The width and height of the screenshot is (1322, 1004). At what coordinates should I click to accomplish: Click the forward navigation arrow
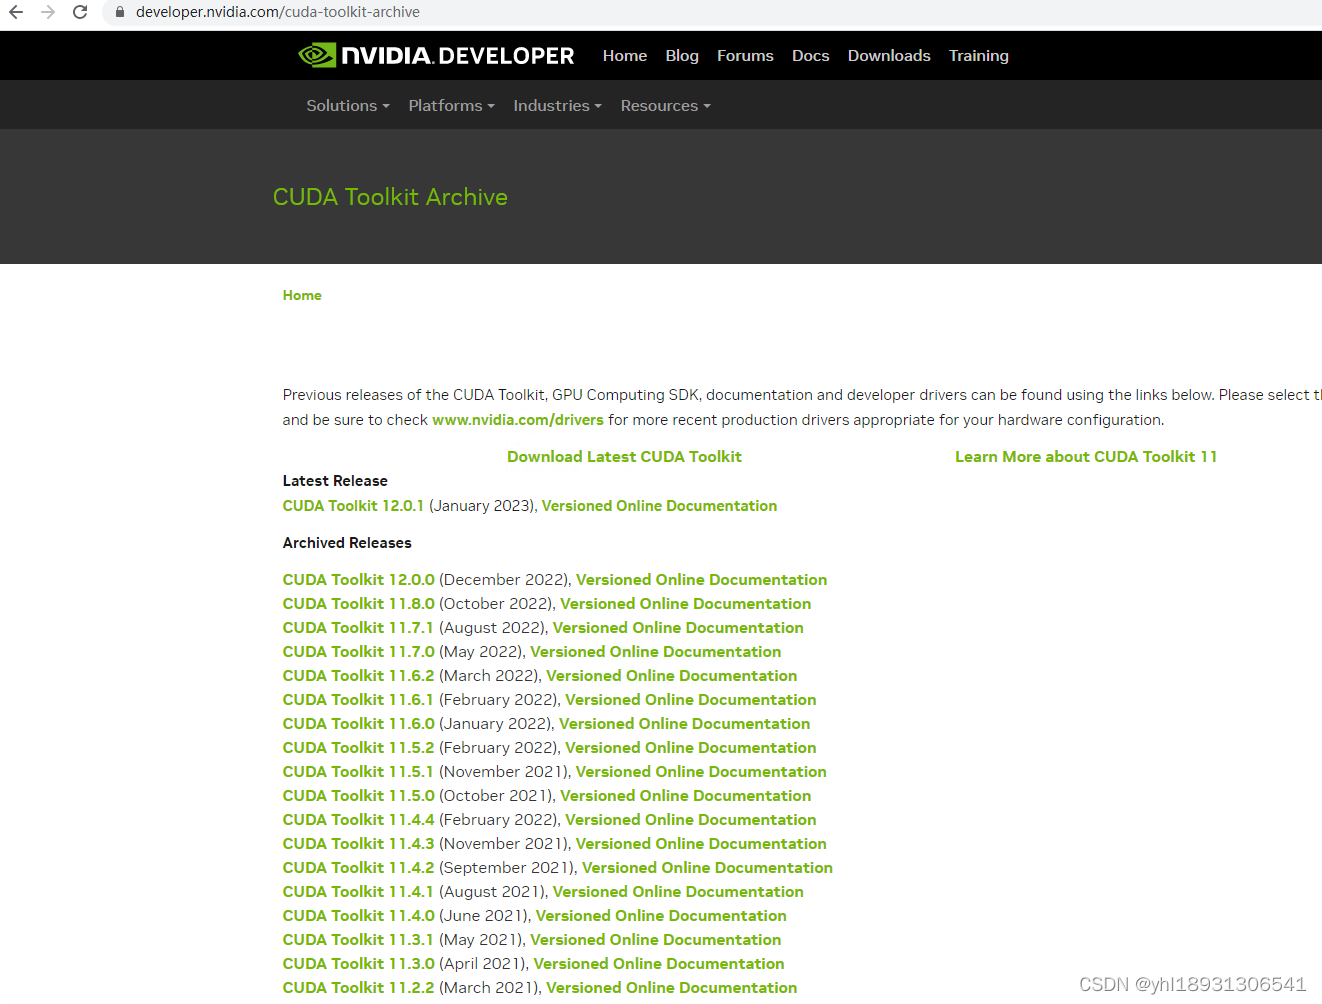pos(49,14)
